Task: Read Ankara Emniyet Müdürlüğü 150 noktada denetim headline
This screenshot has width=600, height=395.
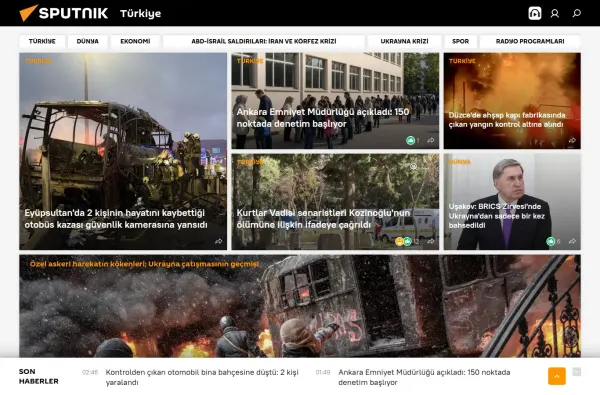Action: point(323,118)
